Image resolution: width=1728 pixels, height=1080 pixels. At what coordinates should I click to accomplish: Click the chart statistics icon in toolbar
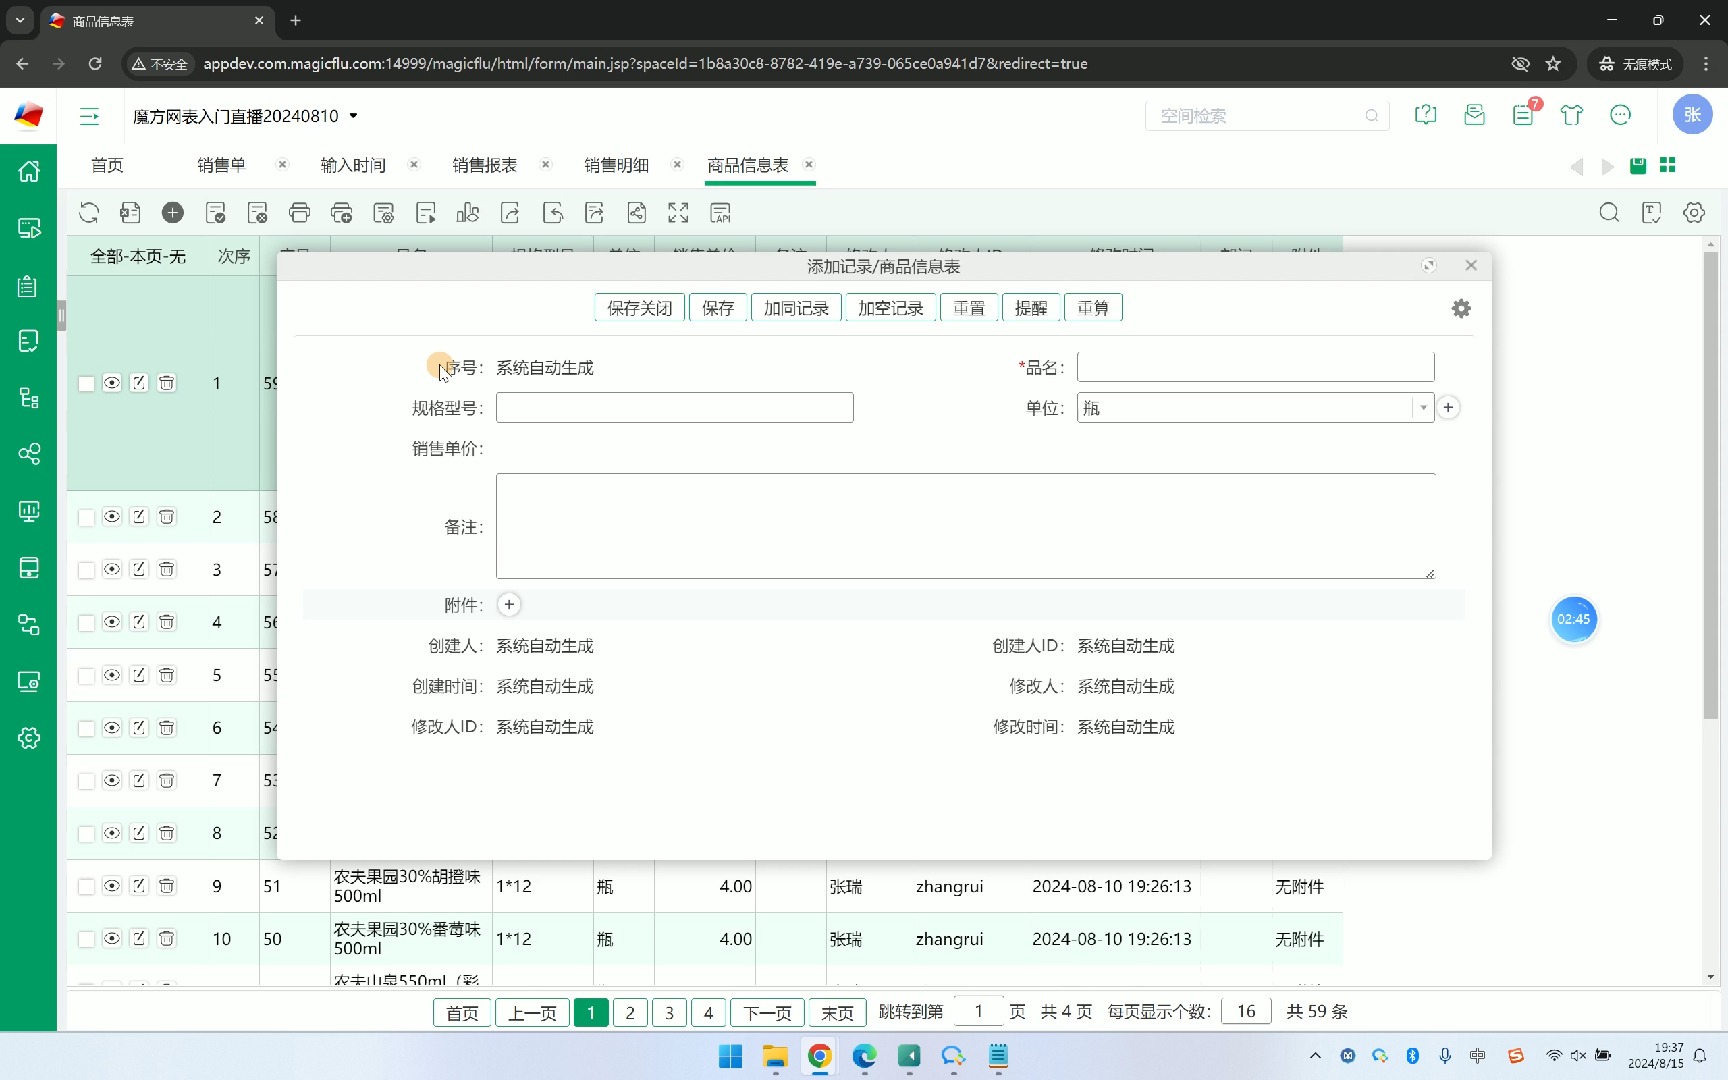(x=468, y=212)
